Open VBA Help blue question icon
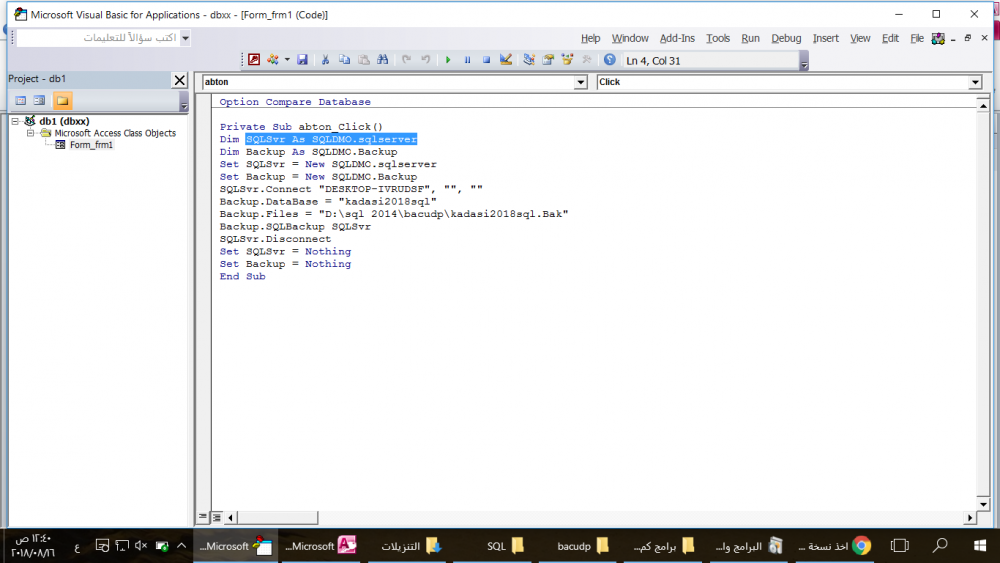 (x=610, y=60)
